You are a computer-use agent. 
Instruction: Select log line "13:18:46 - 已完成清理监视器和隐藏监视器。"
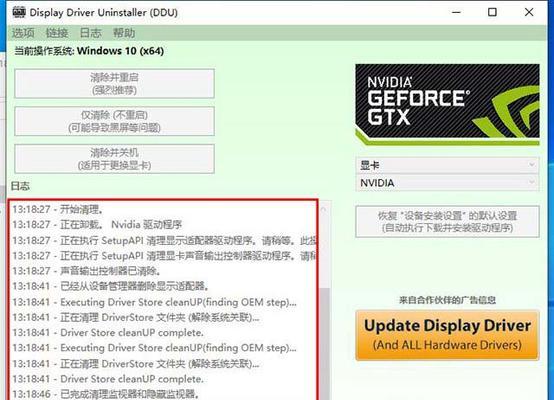click(x=106, y=394)
